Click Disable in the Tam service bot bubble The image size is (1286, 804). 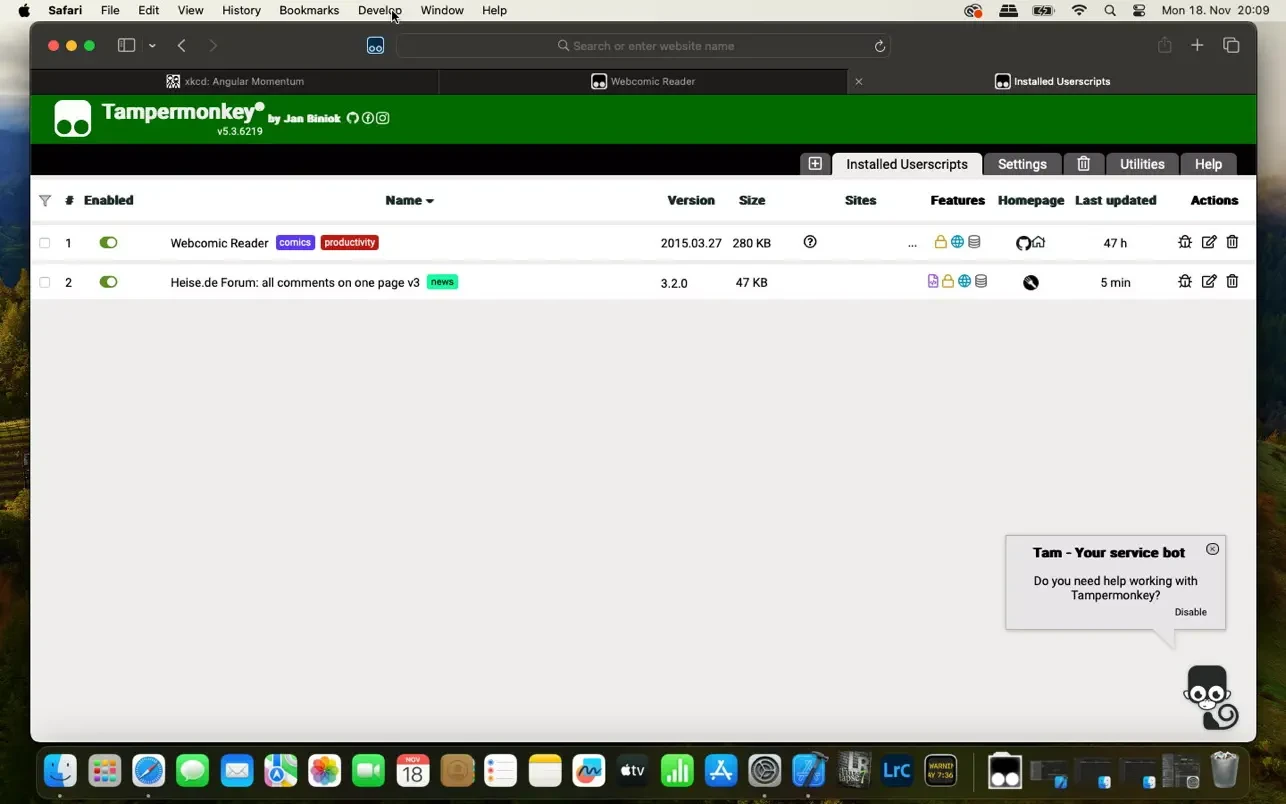pyautogui.click(x=1190, y=612)
